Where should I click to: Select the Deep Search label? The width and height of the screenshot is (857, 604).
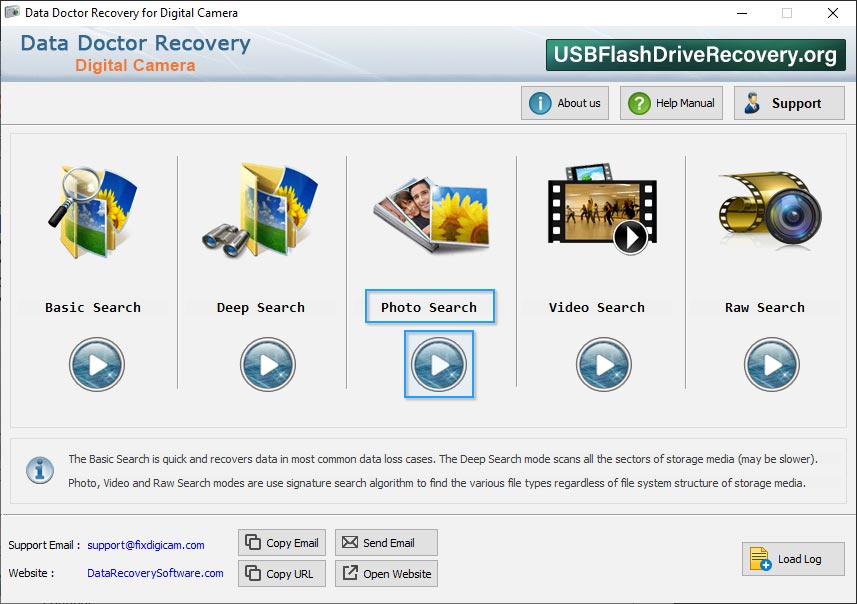point(261,307)
